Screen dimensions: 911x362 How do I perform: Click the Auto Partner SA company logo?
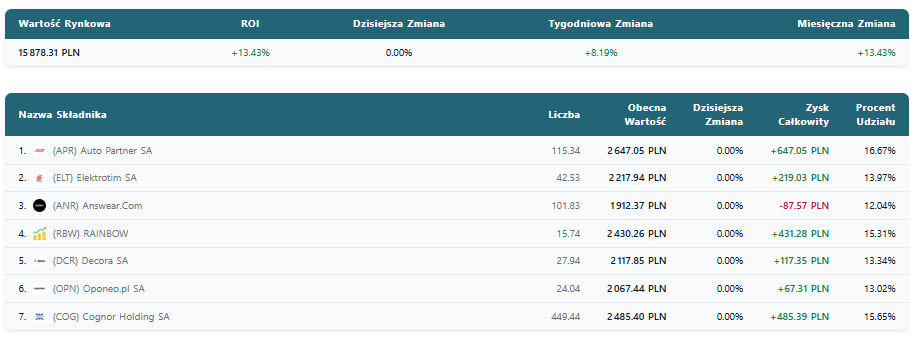[40, 150]
